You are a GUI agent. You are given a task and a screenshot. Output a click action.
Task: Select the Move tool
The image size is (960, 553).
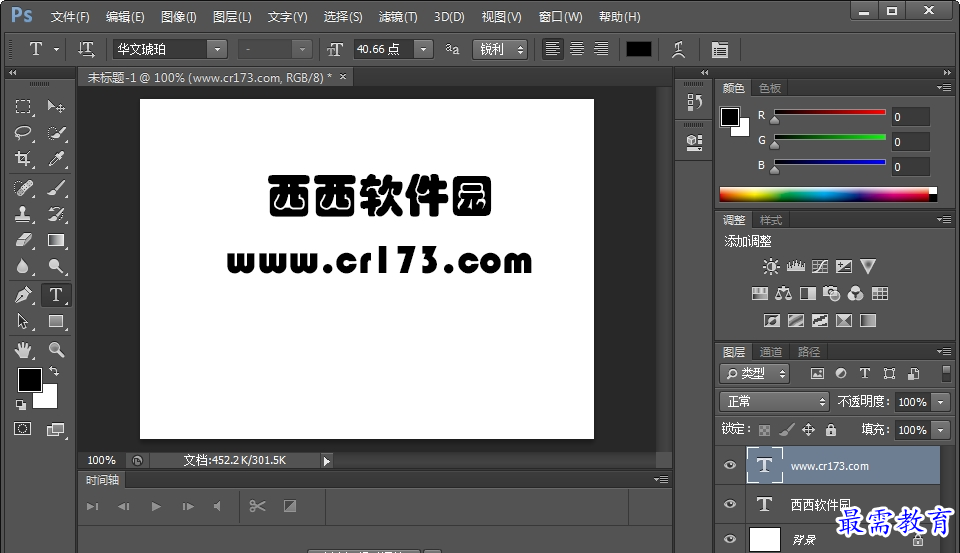coord(56,107)
